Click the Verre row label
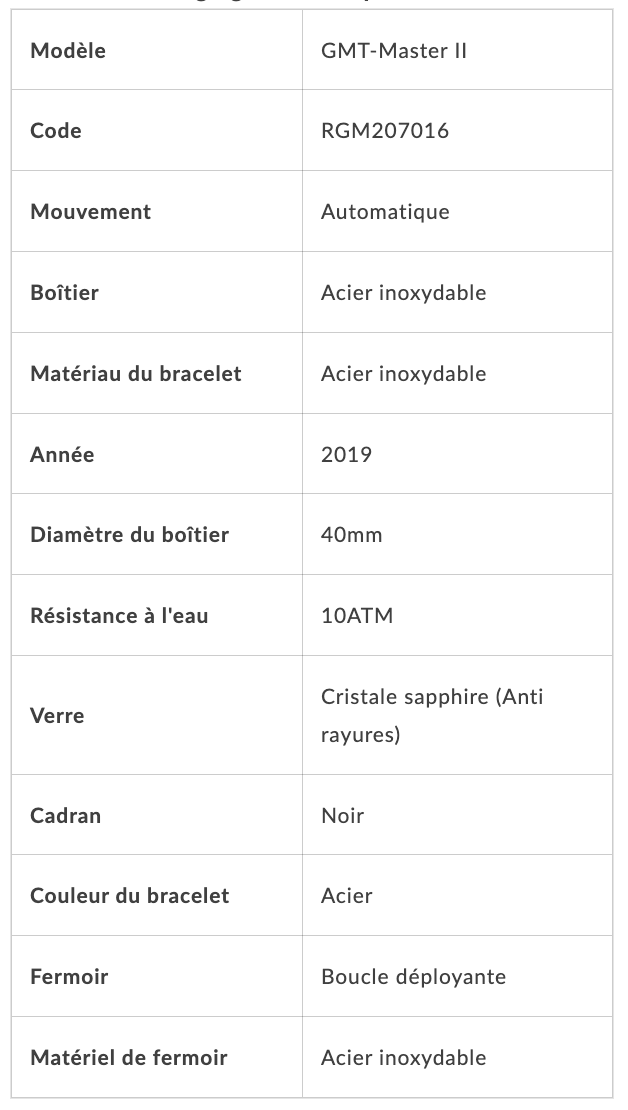 [x=57, y=715]
